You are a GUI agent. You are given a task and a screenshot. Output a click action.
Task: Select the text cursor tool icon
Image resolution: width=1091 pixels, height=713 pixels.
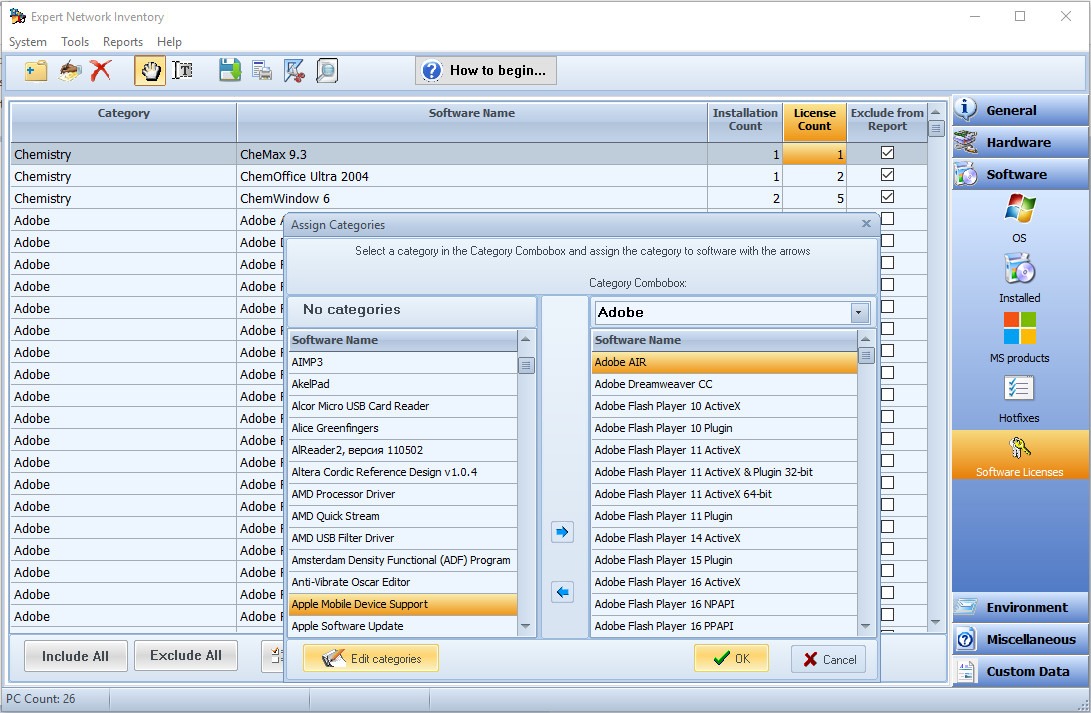(x=182, y=70)
